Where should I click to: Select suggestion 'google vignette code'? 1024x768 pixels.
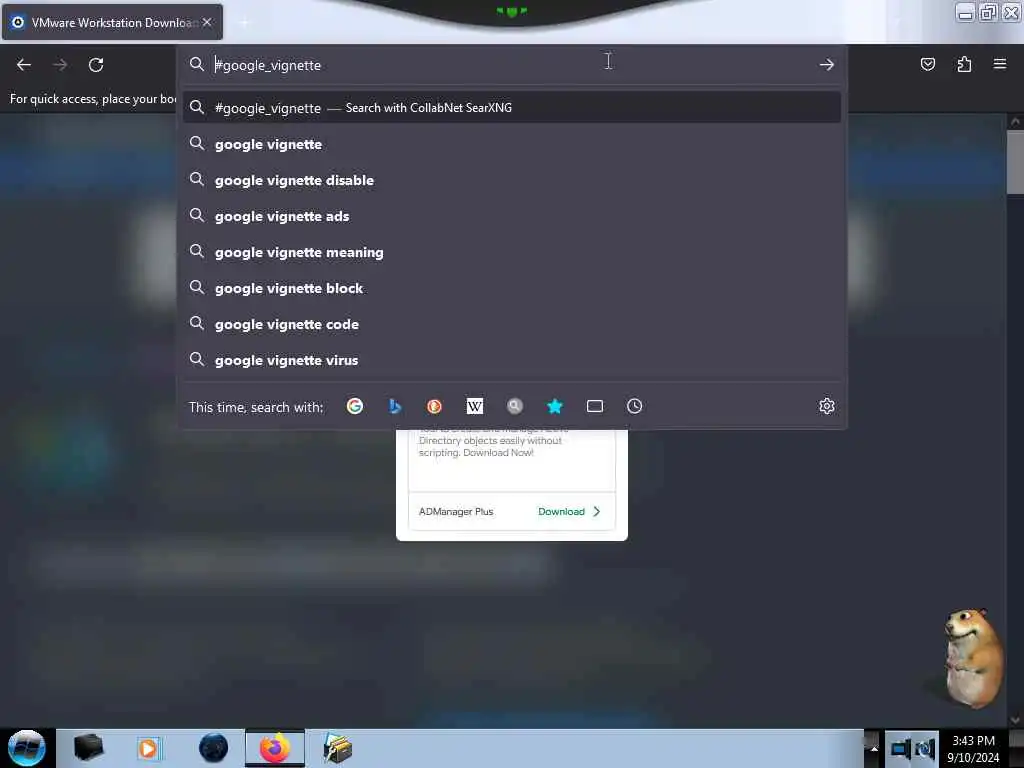pyautogui.click(x=512, y=324)
